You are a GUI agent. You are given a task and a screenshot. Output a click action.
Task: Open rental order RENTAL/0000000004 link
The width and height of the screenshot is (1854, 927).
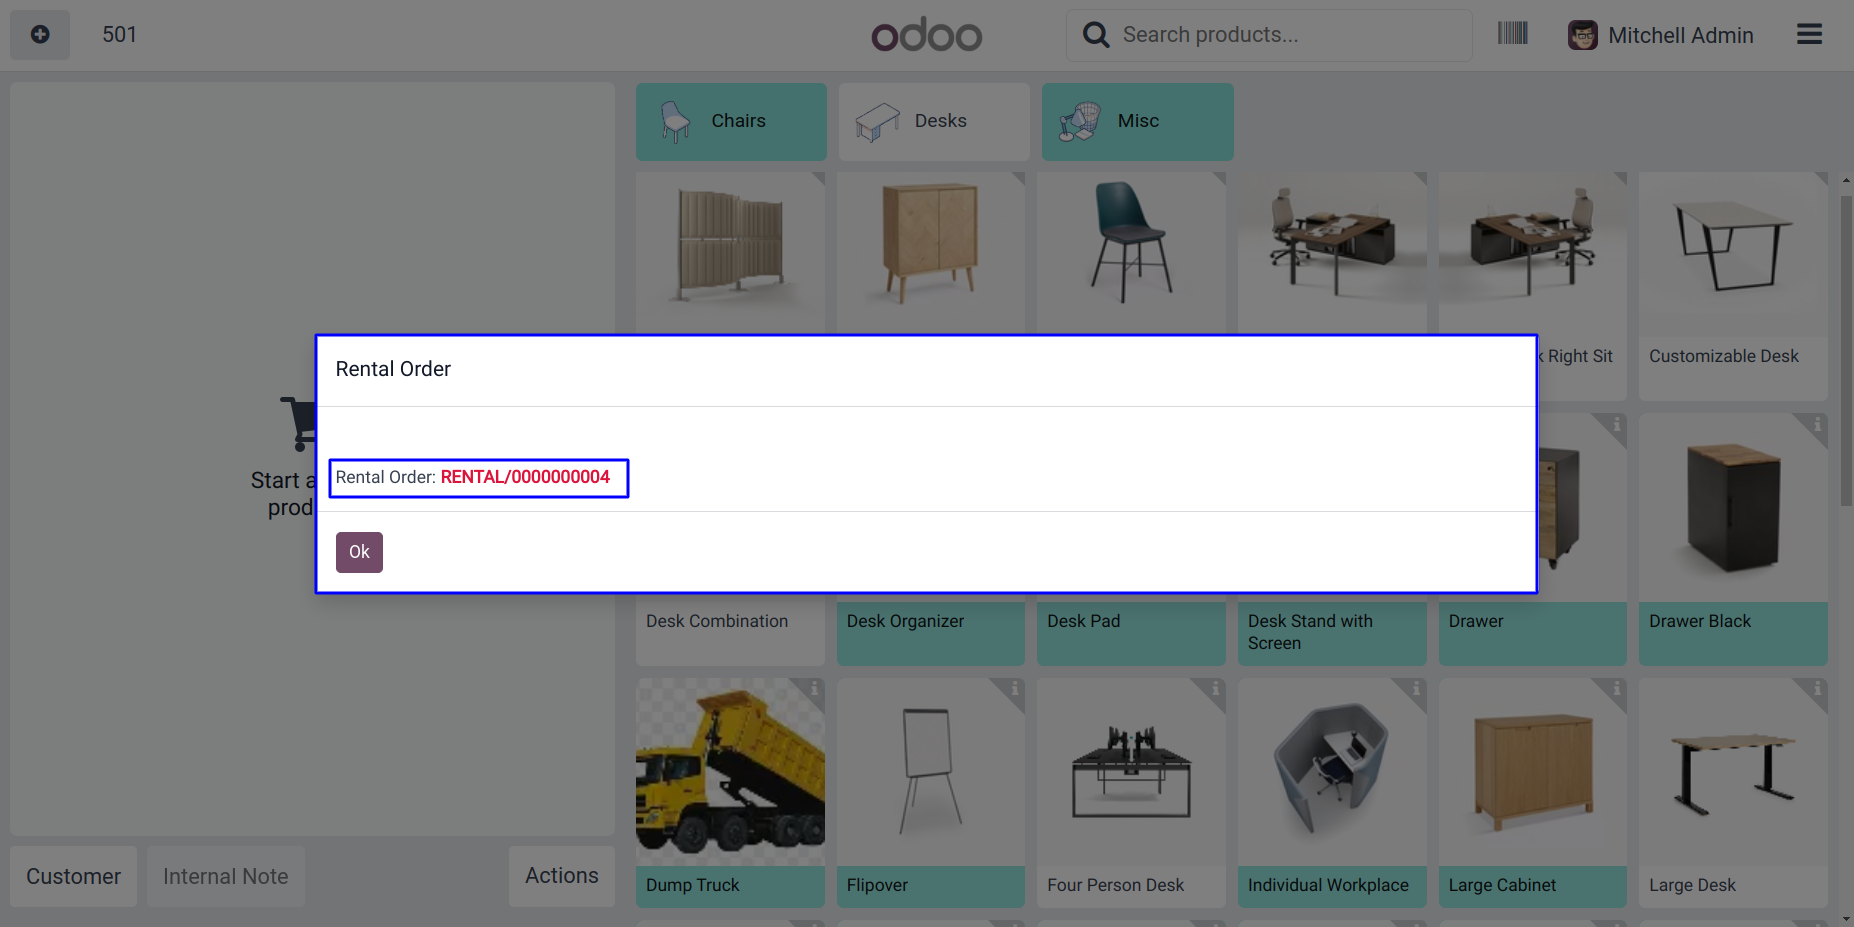click(525, 477)
